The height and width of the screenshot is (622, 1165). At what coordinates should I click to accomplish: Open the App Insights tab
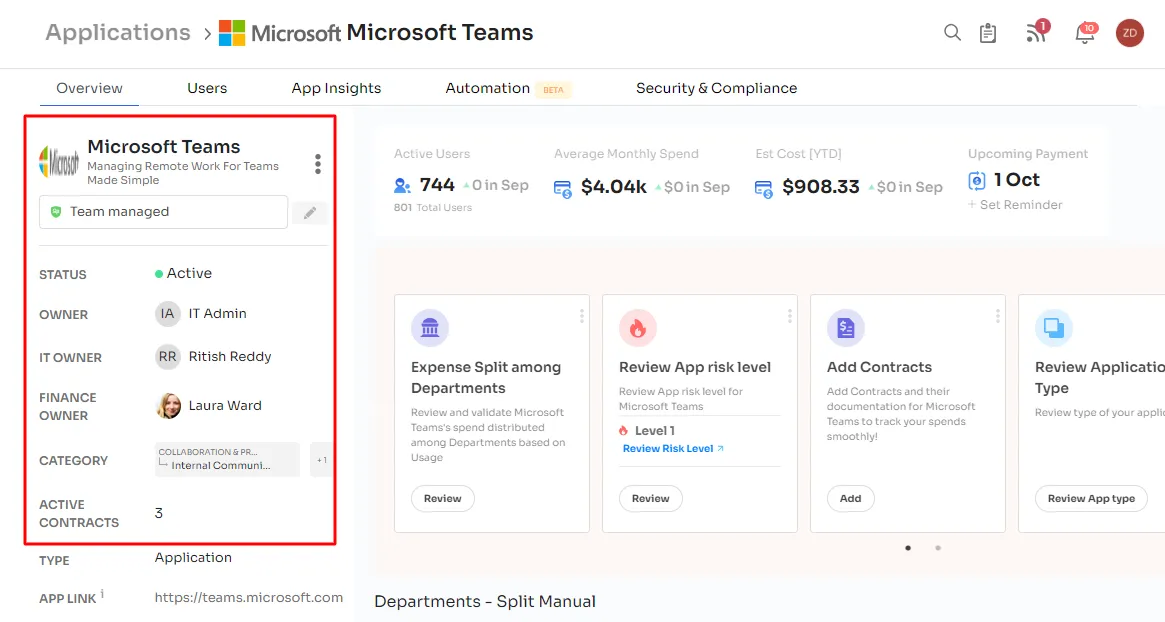336,88
